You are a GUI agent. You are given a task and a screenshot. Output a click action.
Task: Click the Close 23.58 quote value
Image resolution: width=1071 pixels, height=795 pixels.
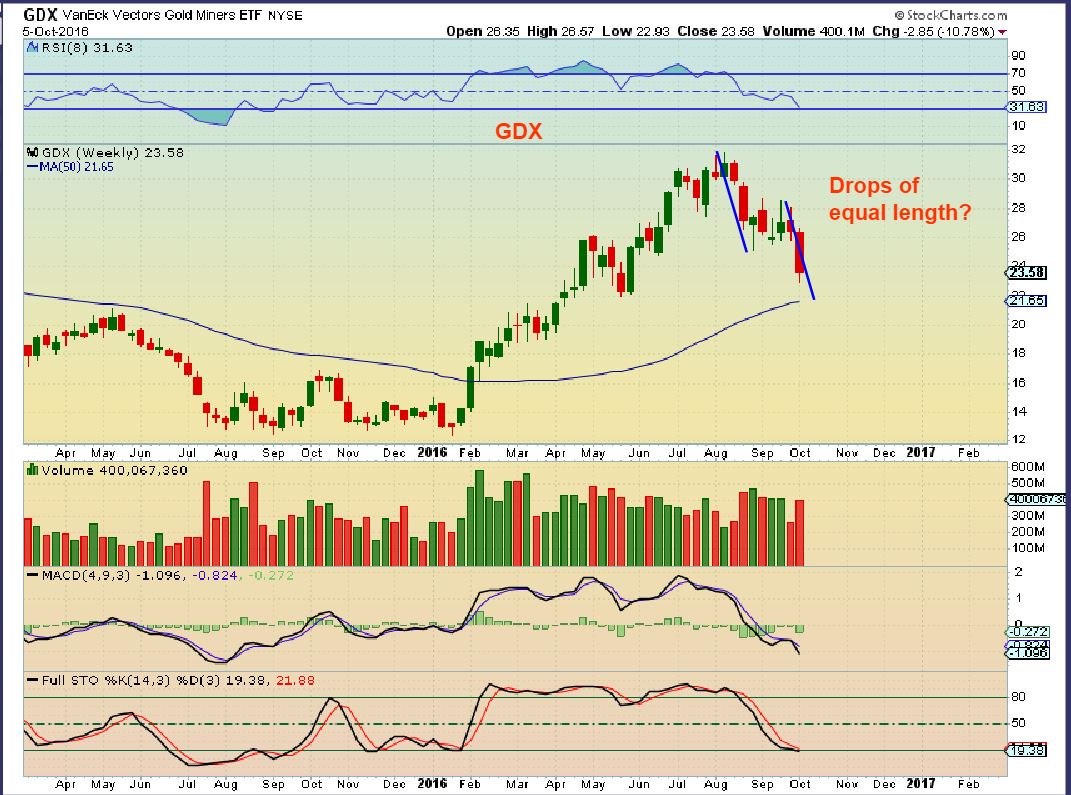[715, 31]
